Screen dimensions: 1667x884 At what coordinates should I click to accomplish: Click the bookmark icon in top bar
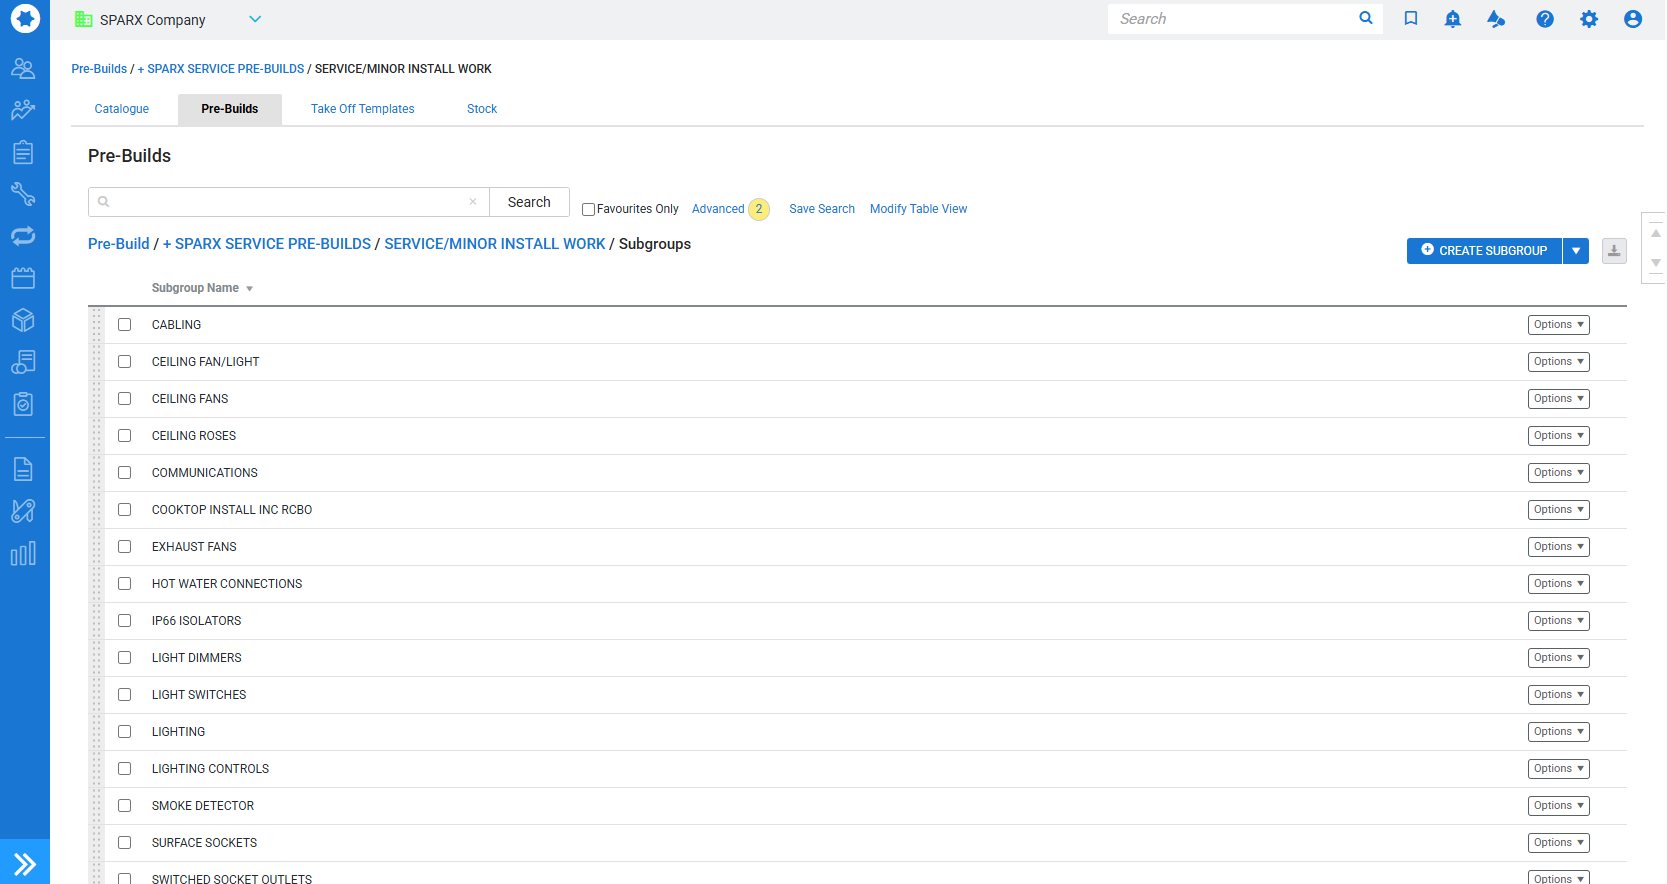(1410, 19)
